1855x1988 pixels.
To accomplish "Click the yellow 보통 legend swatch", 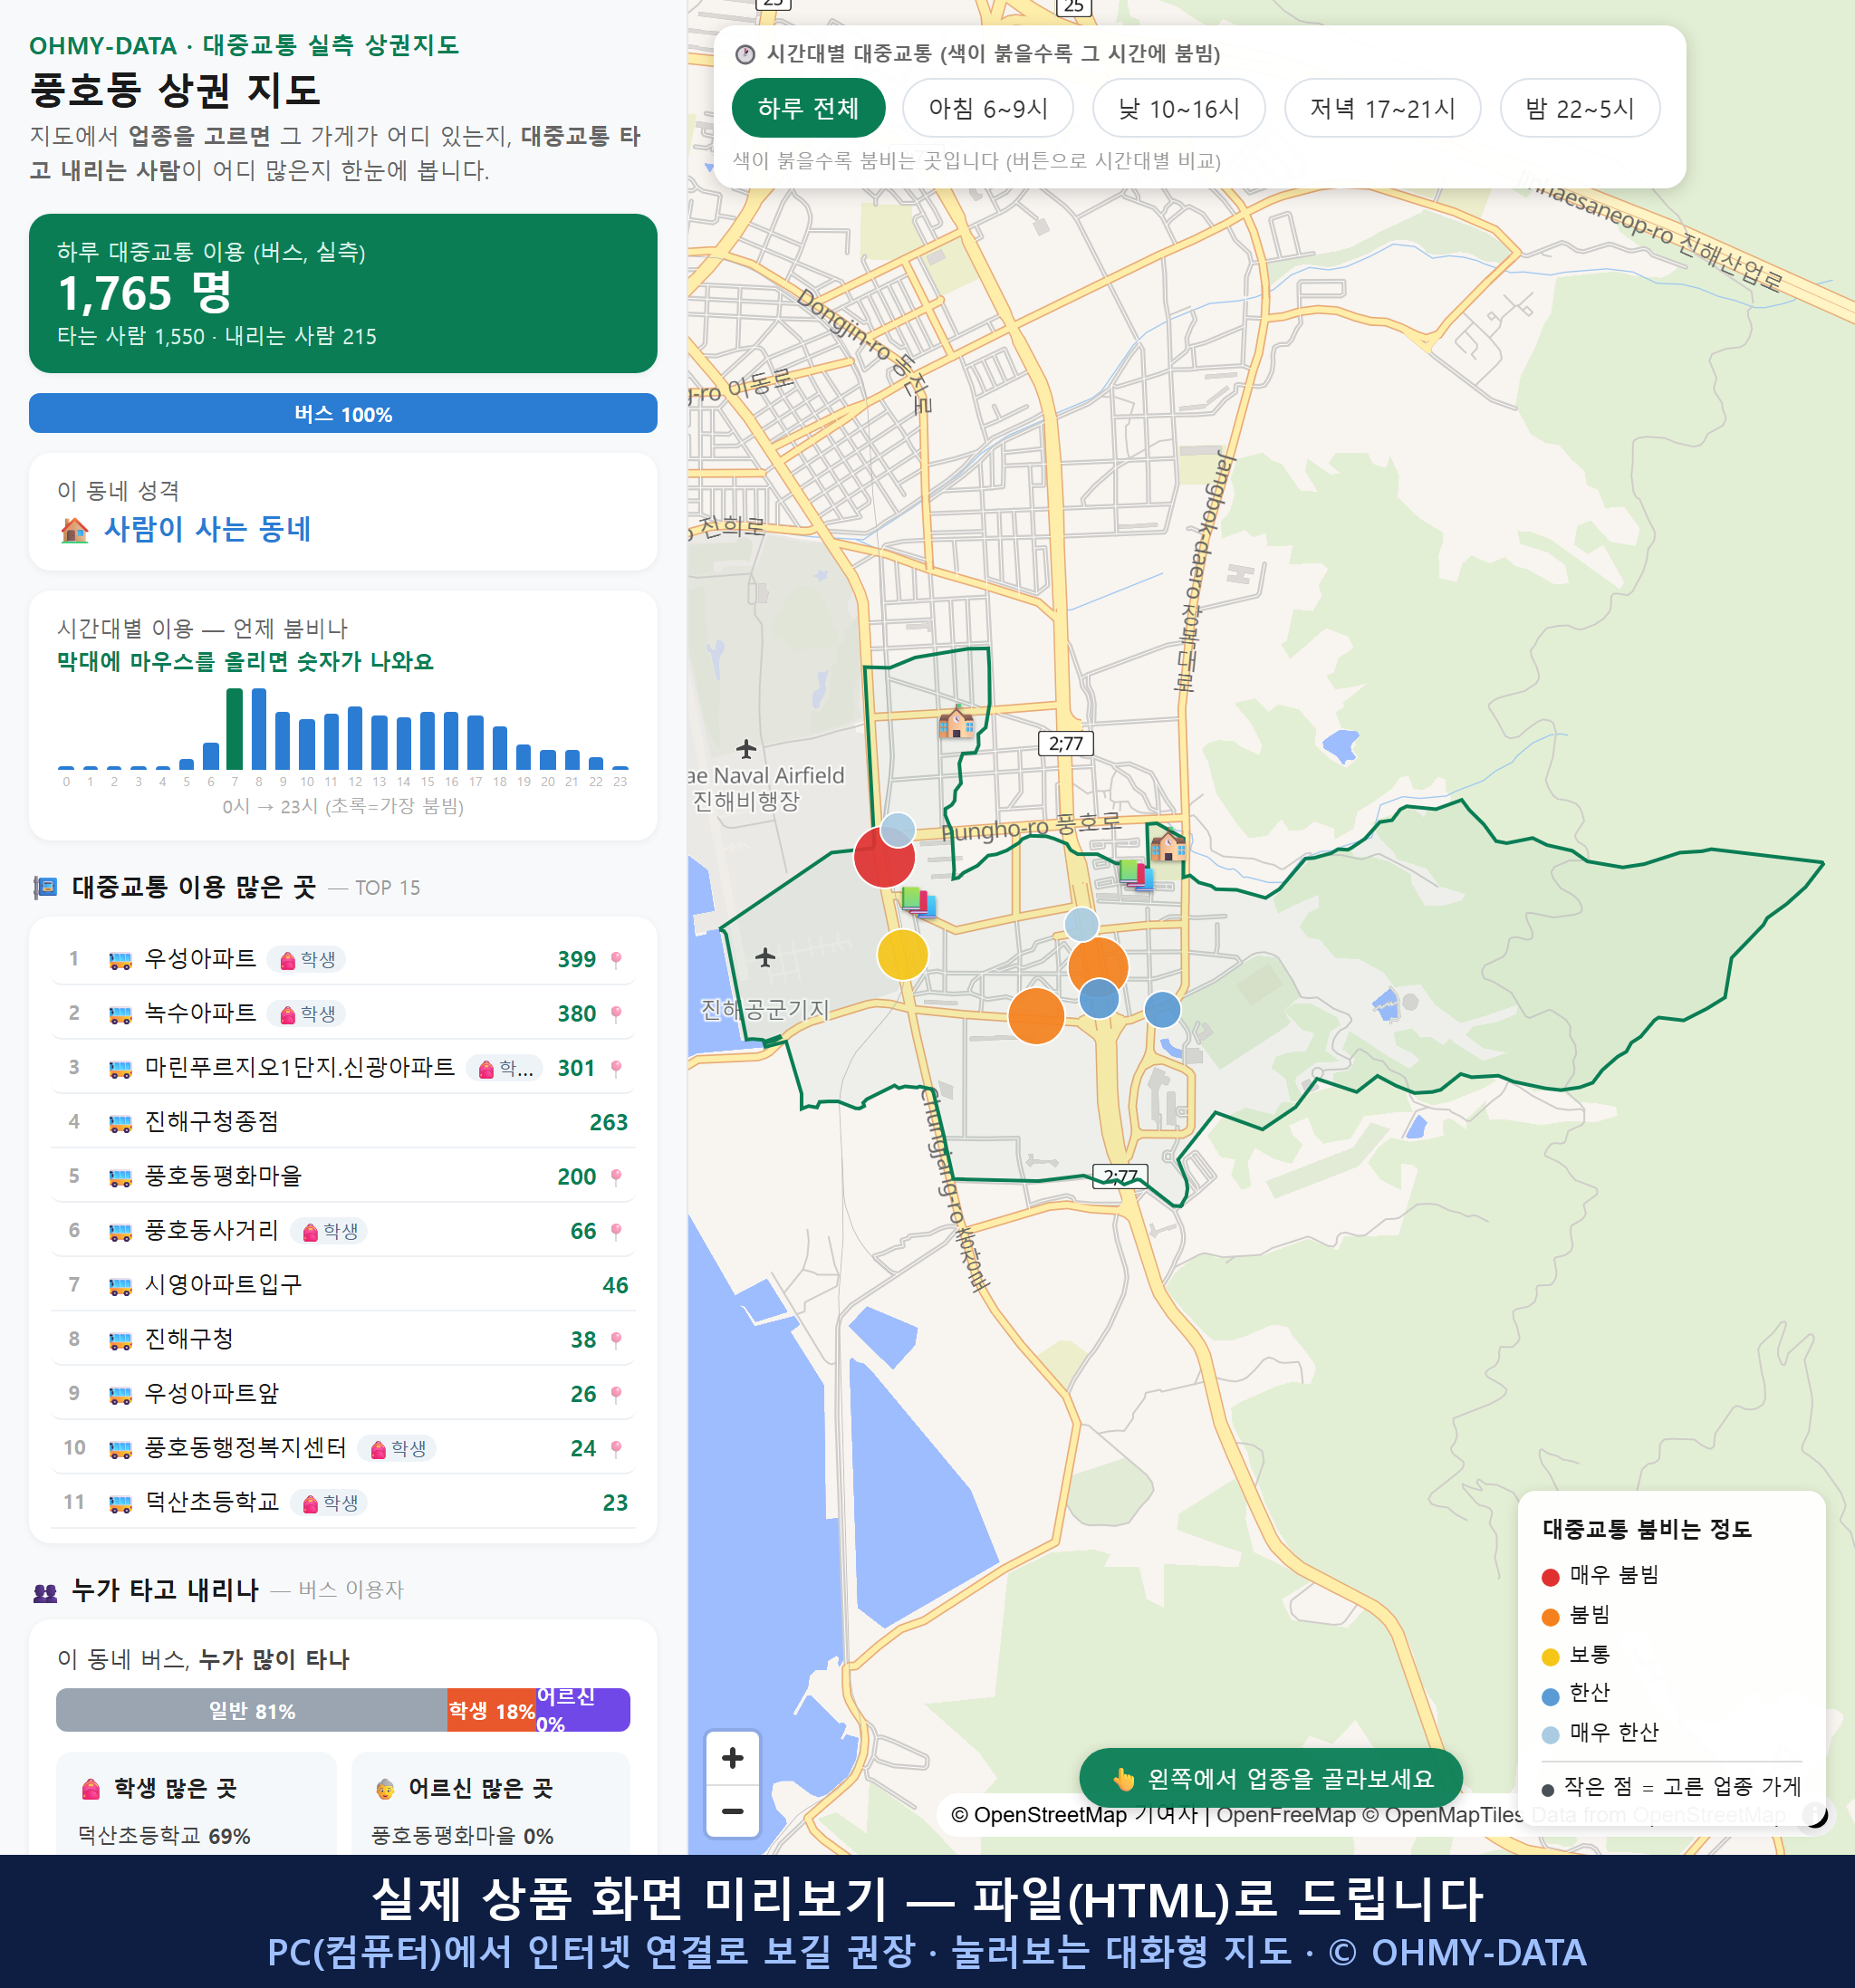I will pos(1550,1657).
